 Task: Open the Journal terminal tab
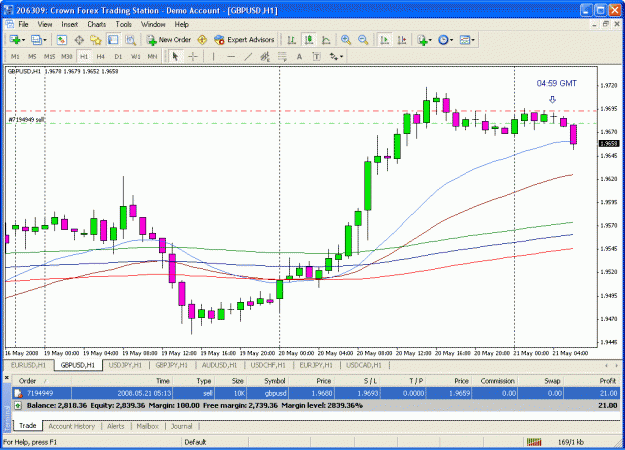182,426
